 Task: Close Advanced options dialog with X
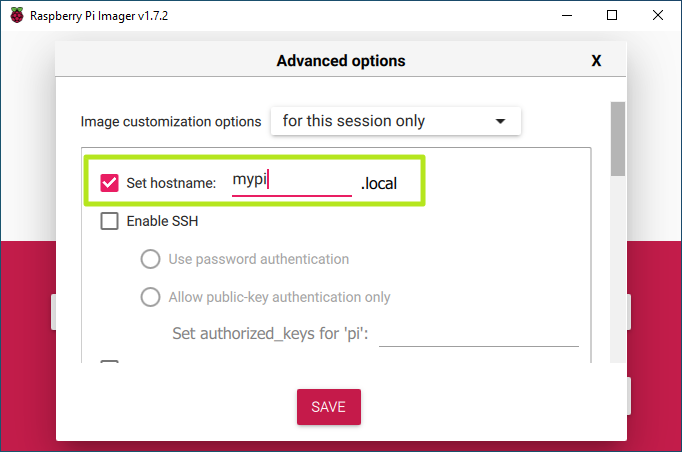pyautogui.click(x=596, y=61)
